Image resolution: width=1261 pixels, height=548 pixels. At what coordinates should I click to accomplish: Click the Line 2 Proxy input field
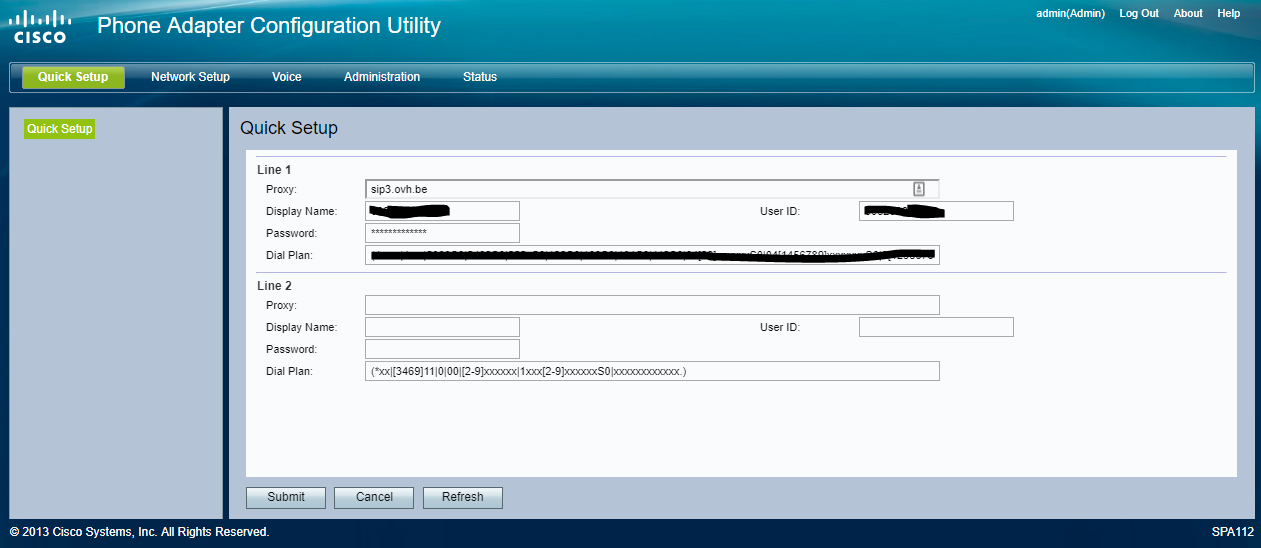[x=652, y=305]
